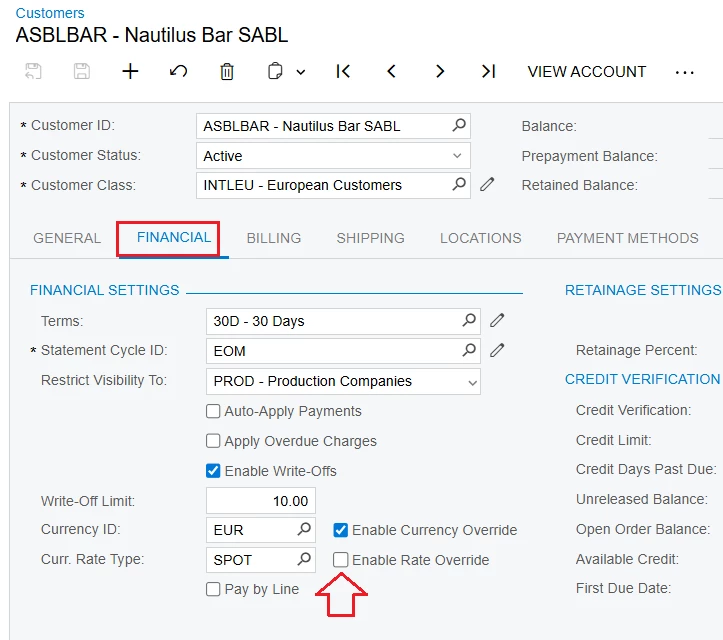
Task: Click the Terms lookup magnifier
Action: 469,320
